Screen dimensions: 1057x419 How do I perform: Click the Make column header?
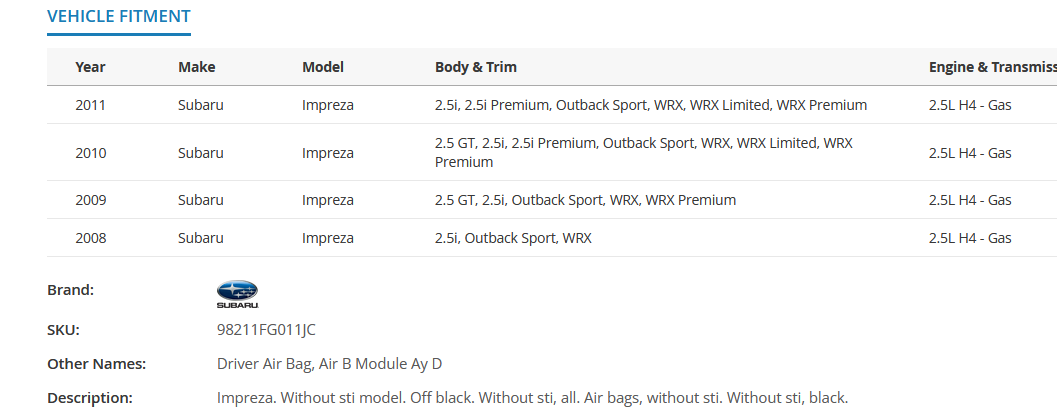coord(197,67)
